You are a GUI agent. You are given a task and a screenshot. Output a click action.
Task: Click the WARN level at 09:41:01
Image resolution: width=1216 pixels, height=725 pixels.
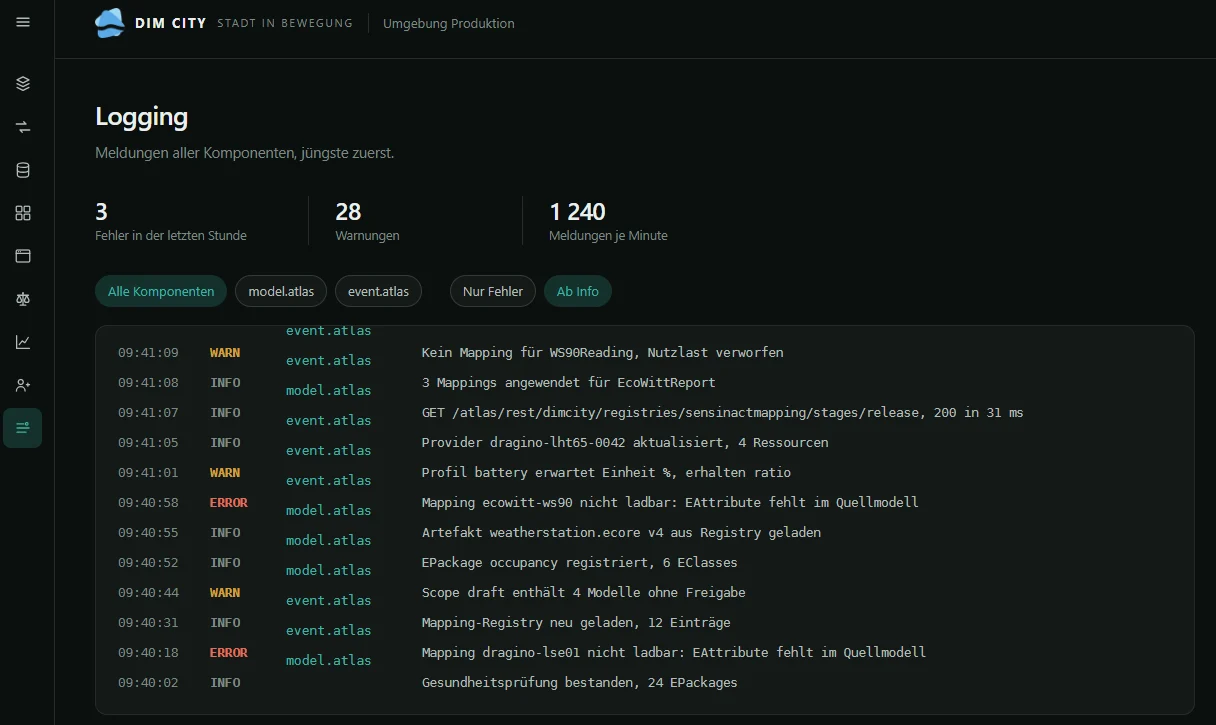pyautogui.click(x=225, y=472)
